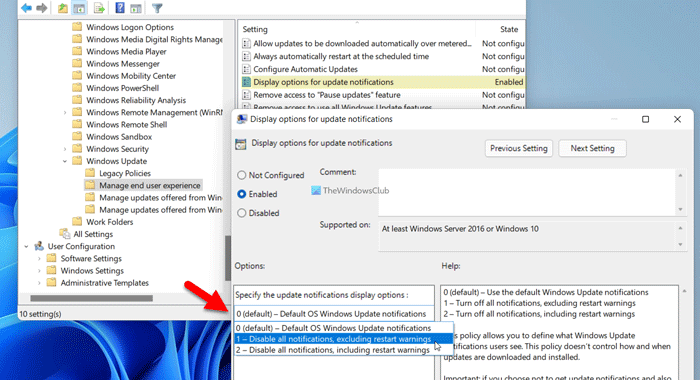Click the Up one level folder icon
The height and width of the screenshot is (380, 700).
click(62, 8)
